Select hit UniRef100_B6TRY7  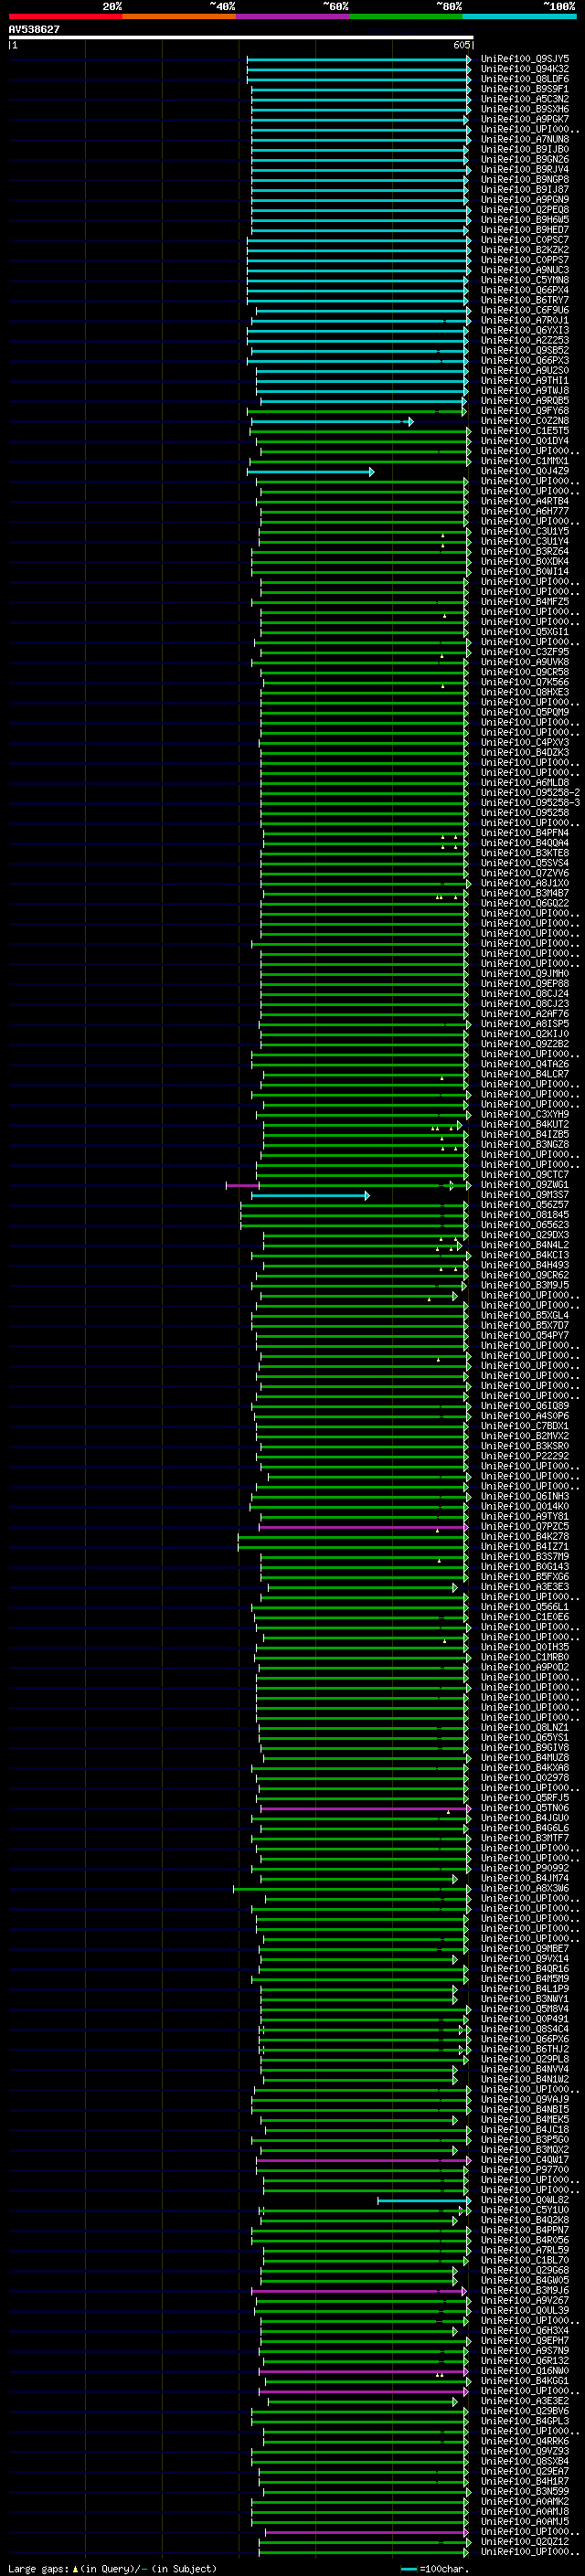click(525, 300)
